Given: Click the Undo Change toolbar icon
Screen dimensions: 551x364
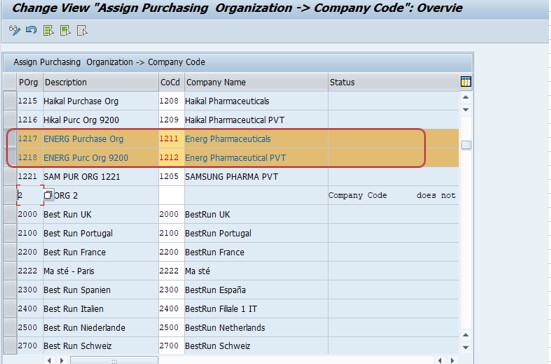Looking at the screenshot, I should click(31, 31).
